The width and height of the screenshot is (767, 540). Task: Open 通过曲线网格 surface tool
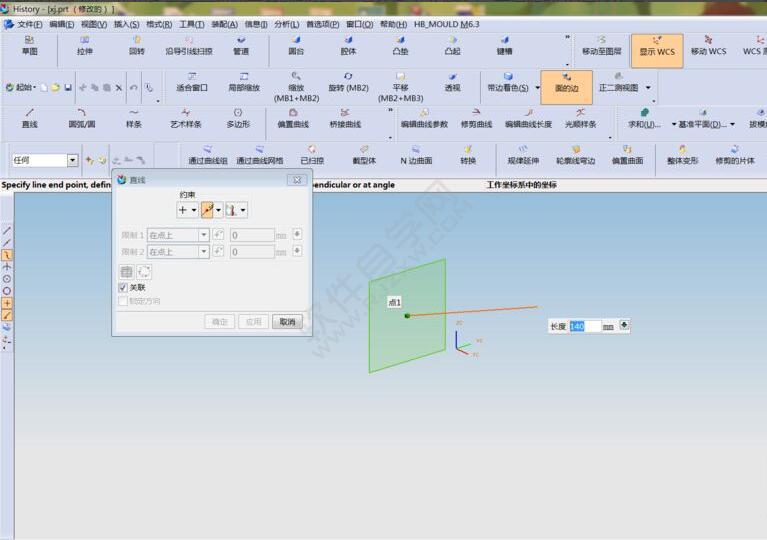(260, 155)
